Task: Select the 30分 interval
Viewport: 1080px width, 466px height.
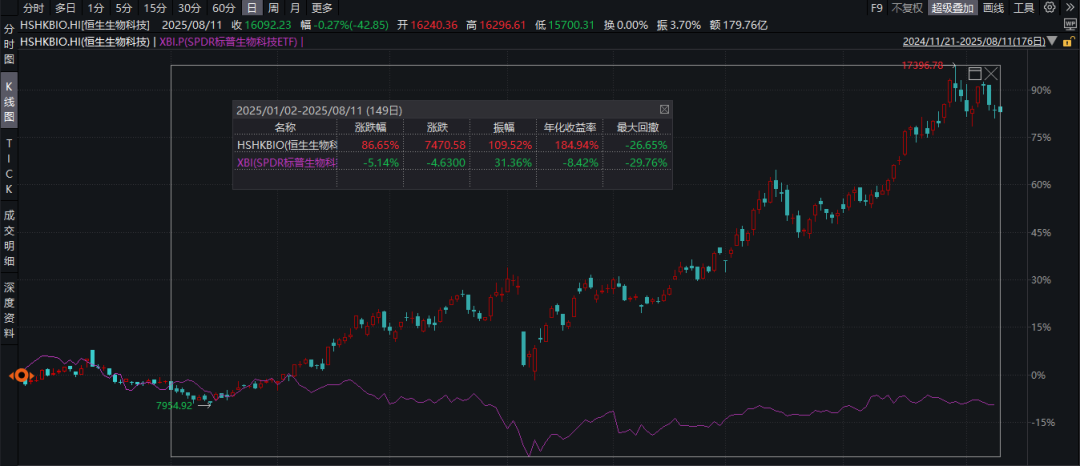Action: (x=188, y=8)
